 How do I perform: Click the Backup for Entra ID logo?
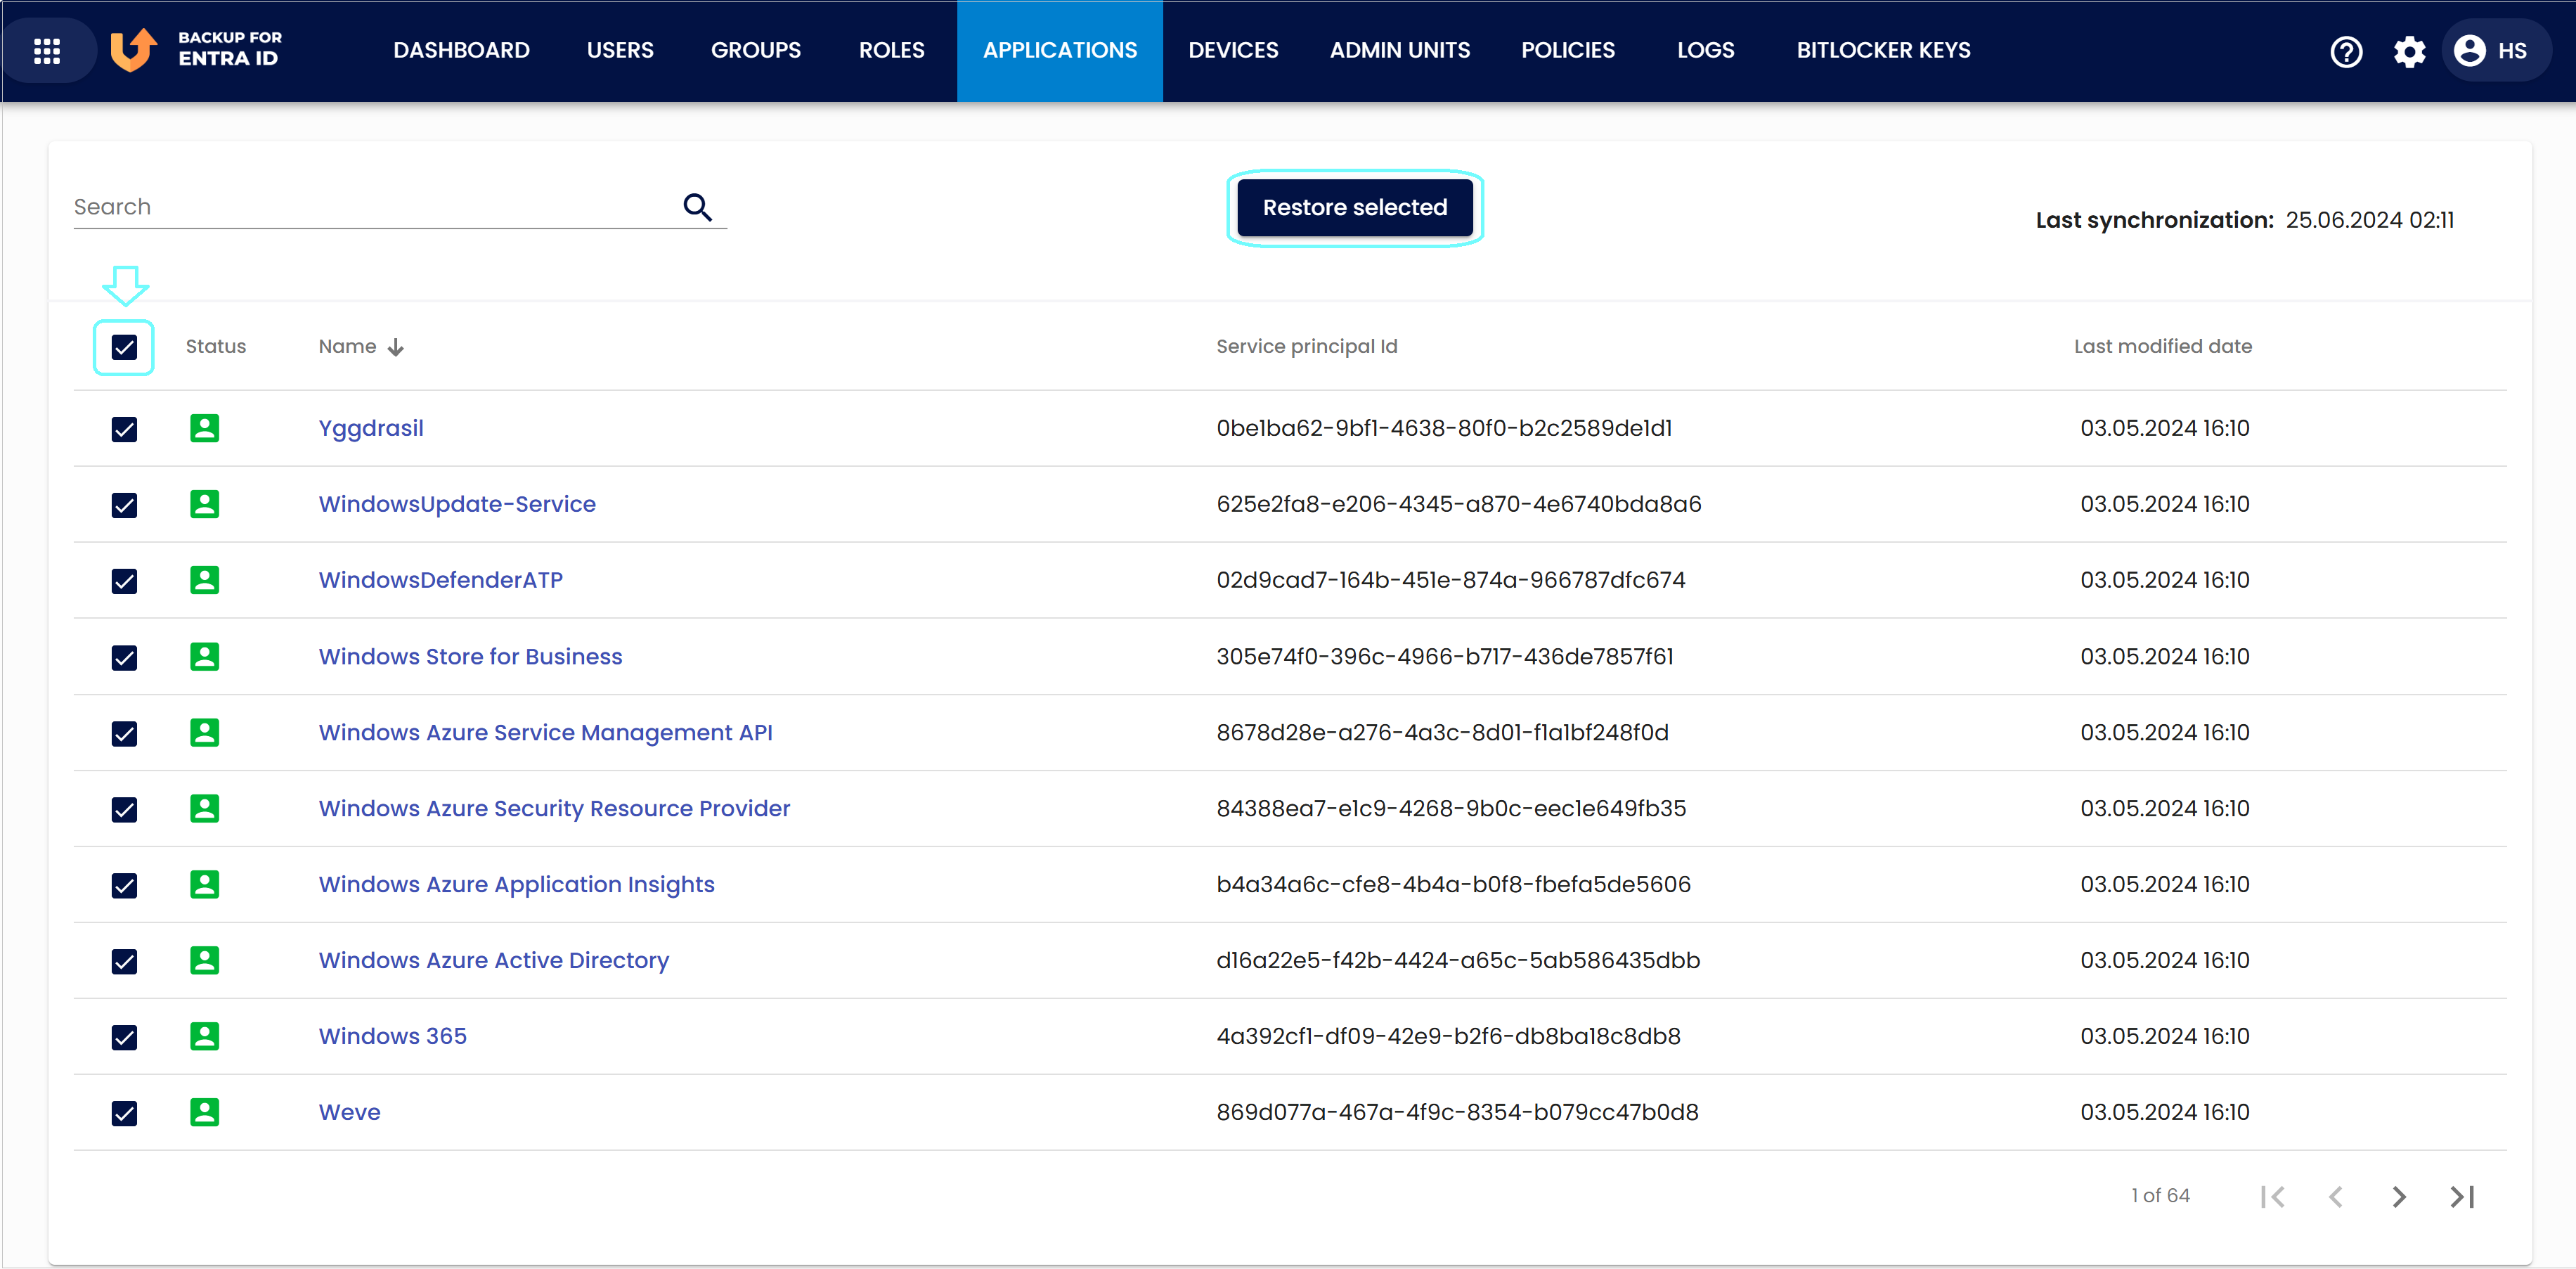[x=197, y=49]
